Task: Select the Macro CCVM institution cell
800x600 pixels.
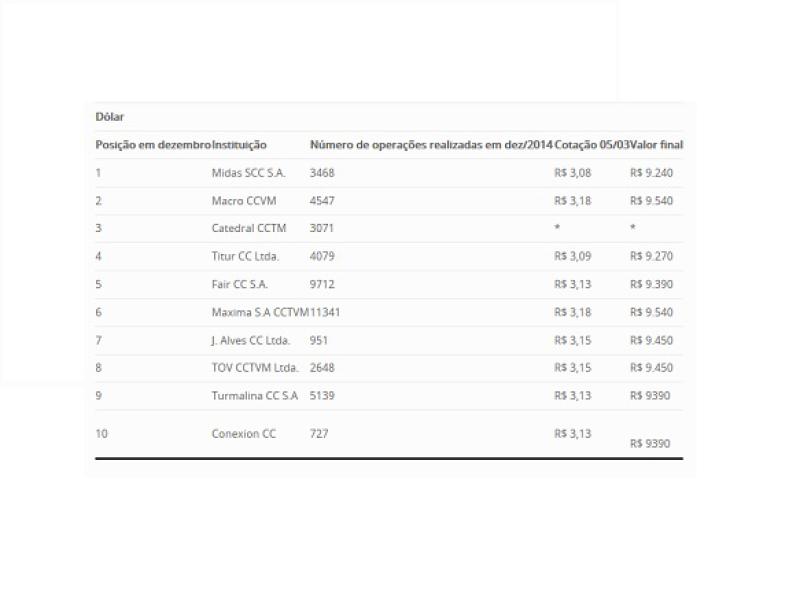Action: click(x=243, y=201)
